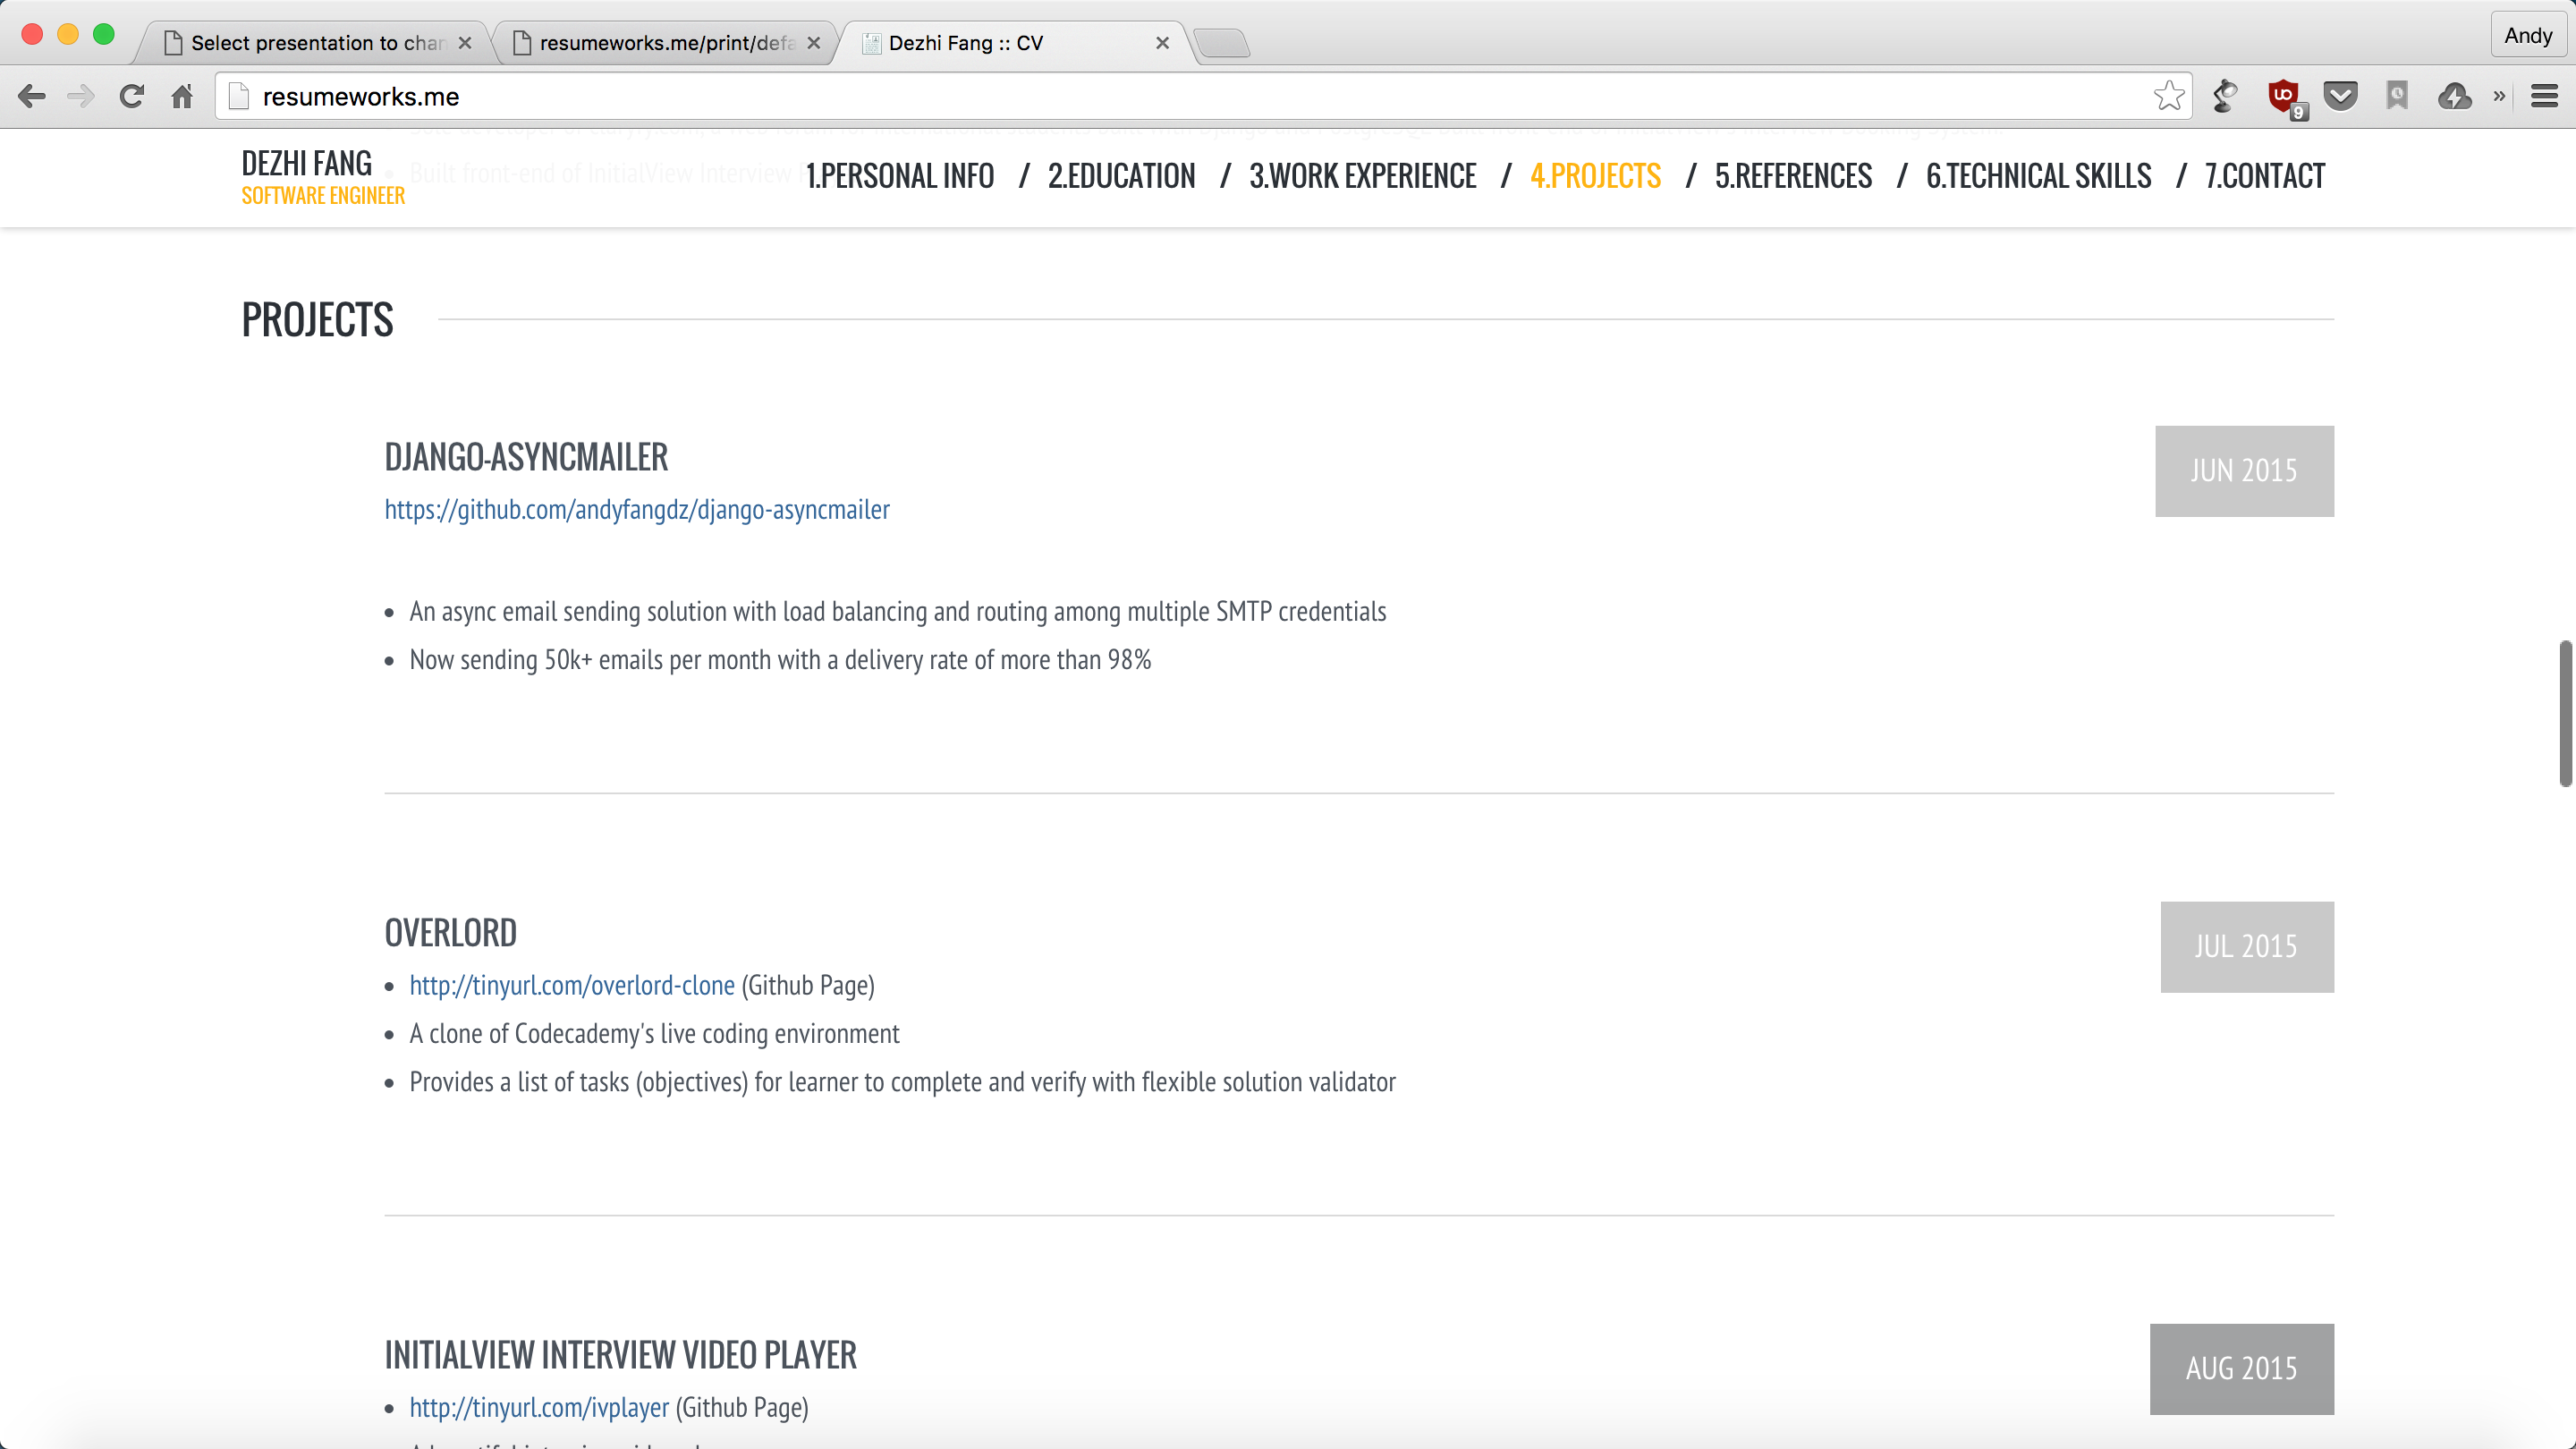Reload the current page
2576x1449 pixels.
pos(131,96)
